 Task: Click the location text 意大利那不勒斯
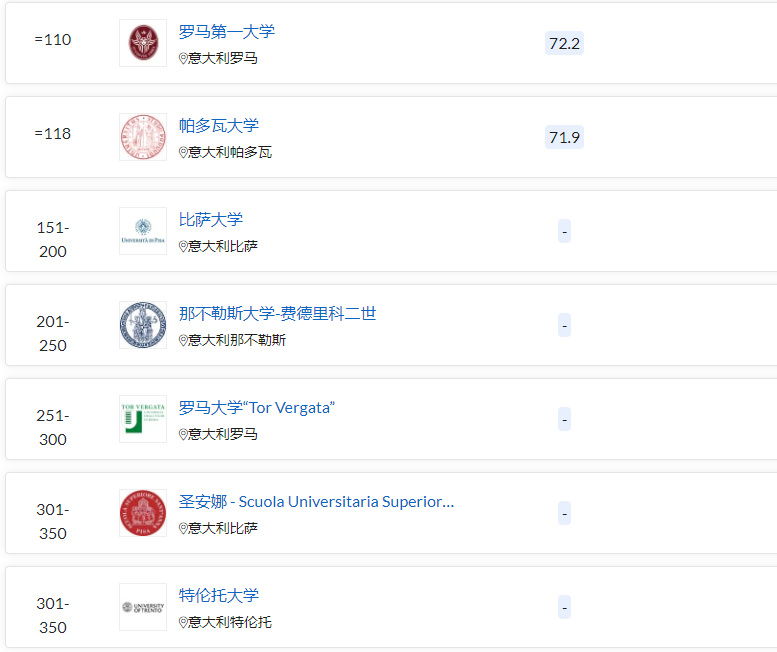[x=237, y=340]
